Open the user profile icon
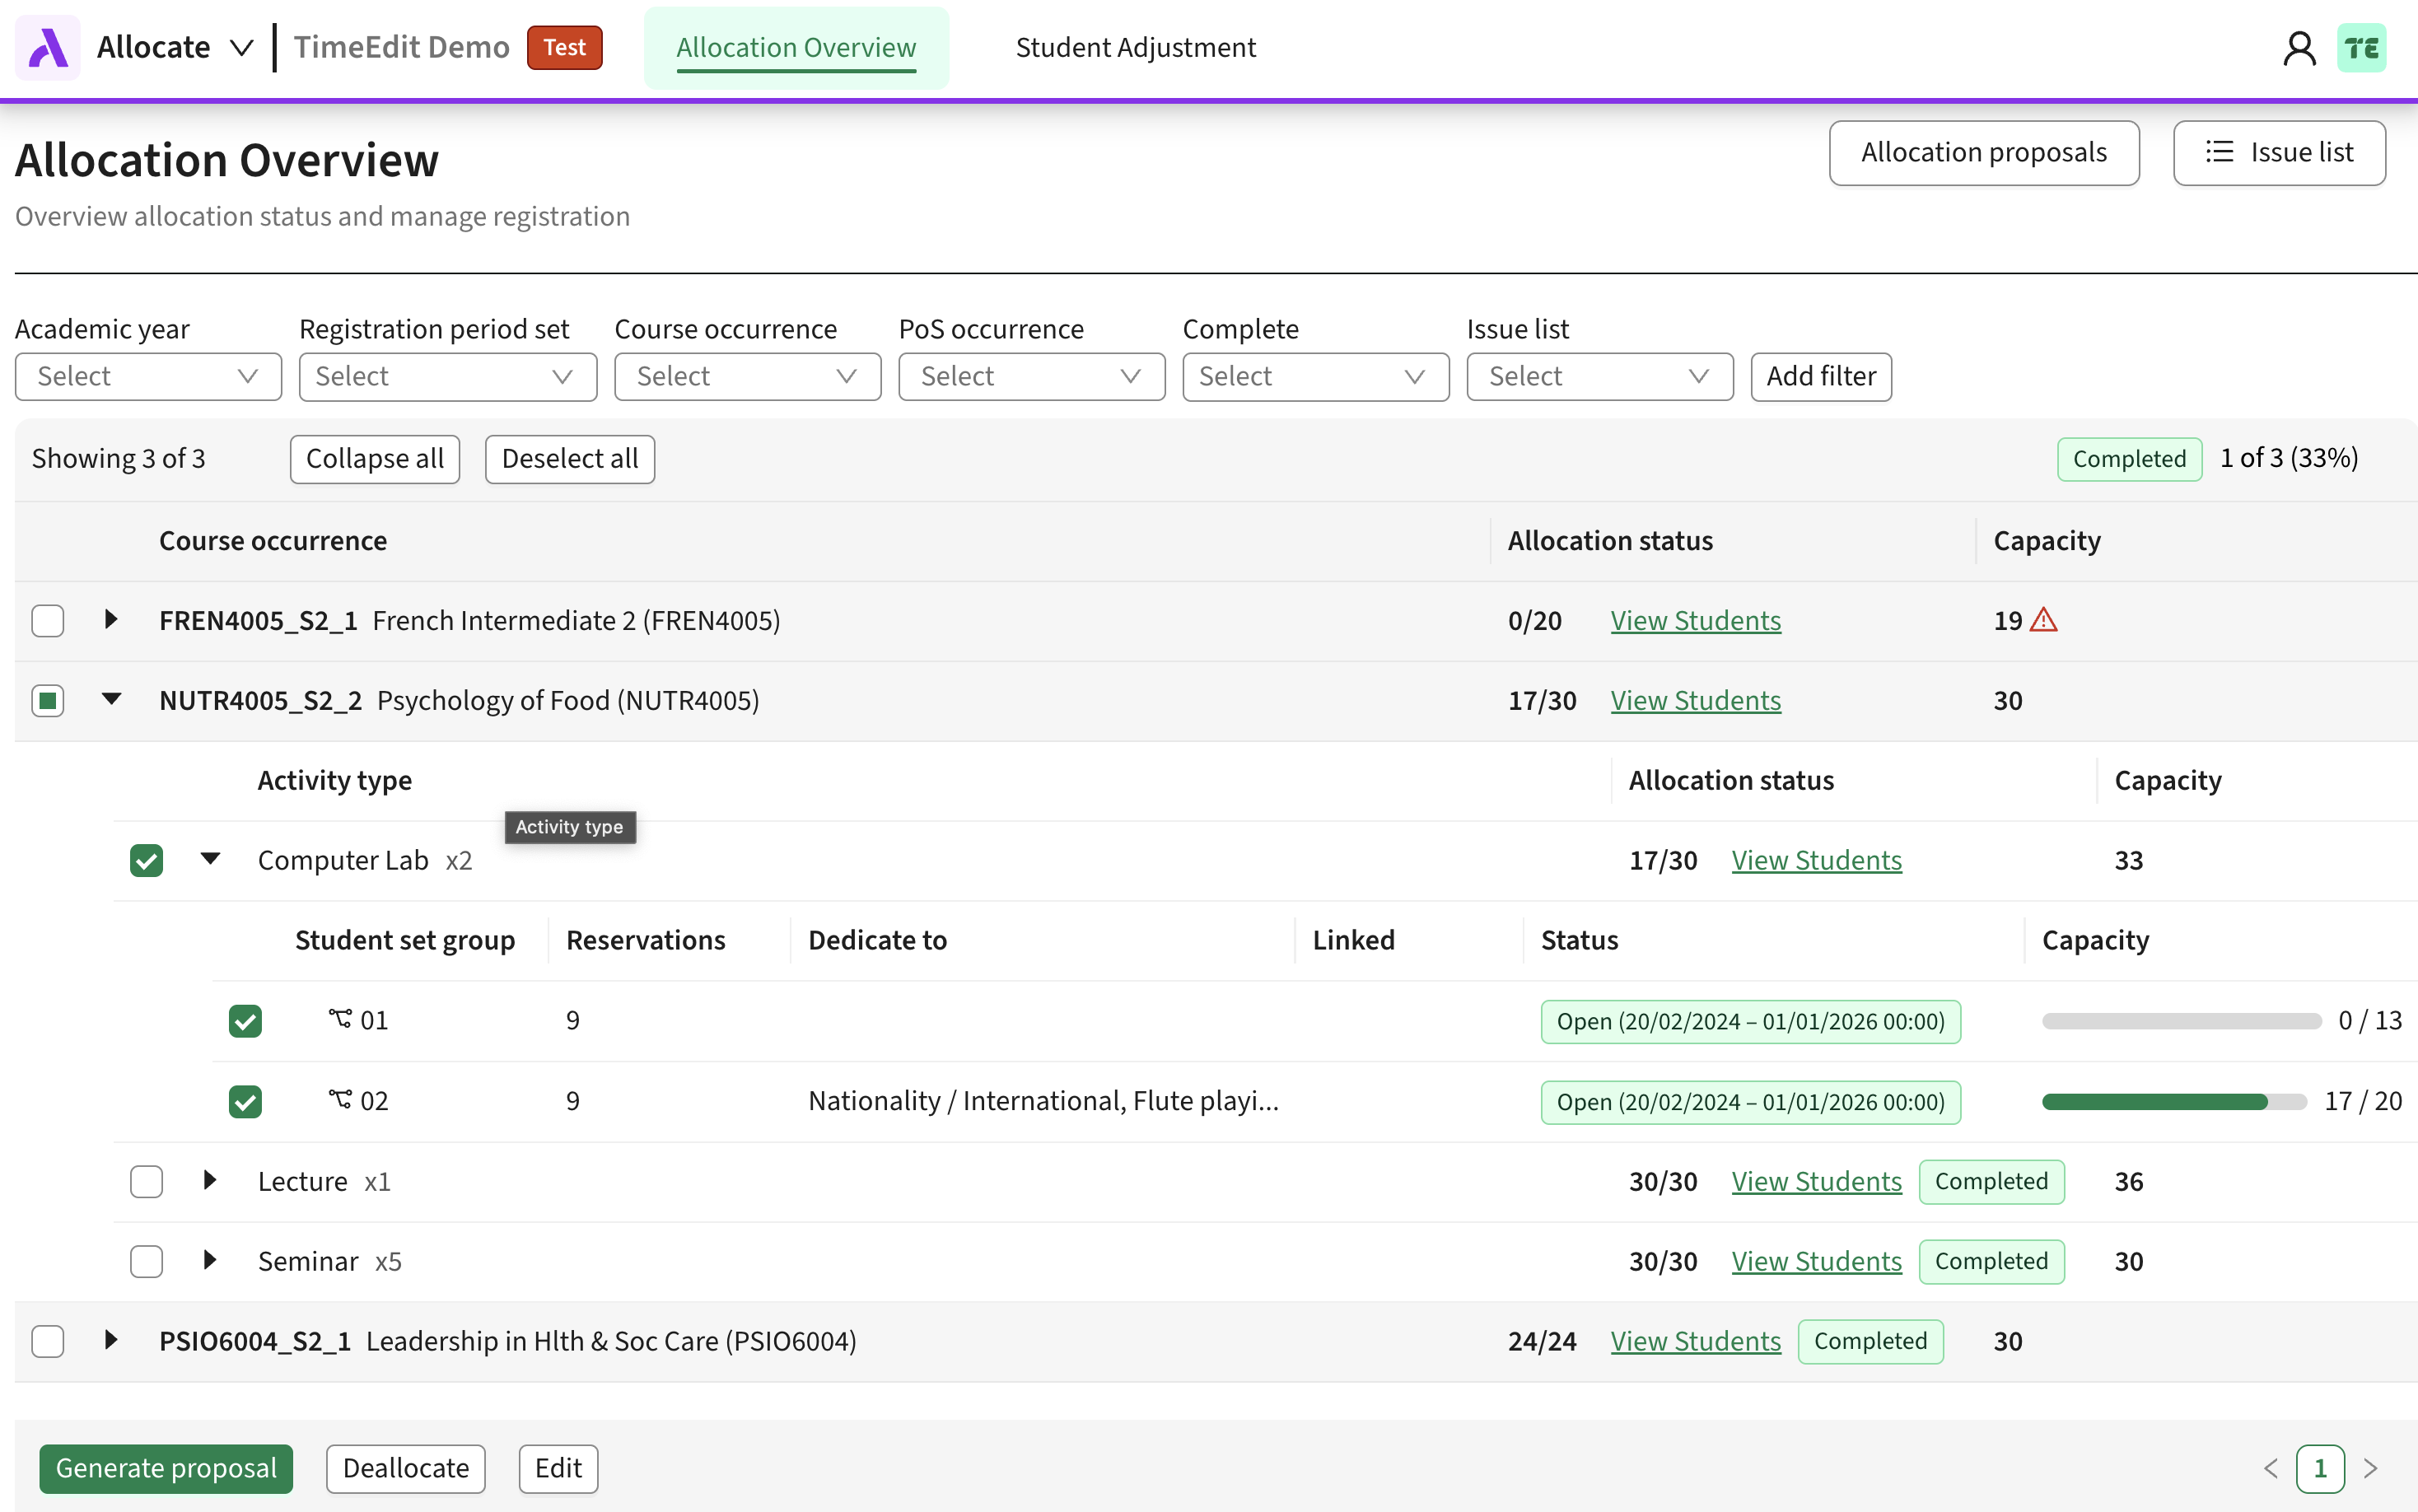The image size is (2418, 1512). click(x=2299, y=47)
